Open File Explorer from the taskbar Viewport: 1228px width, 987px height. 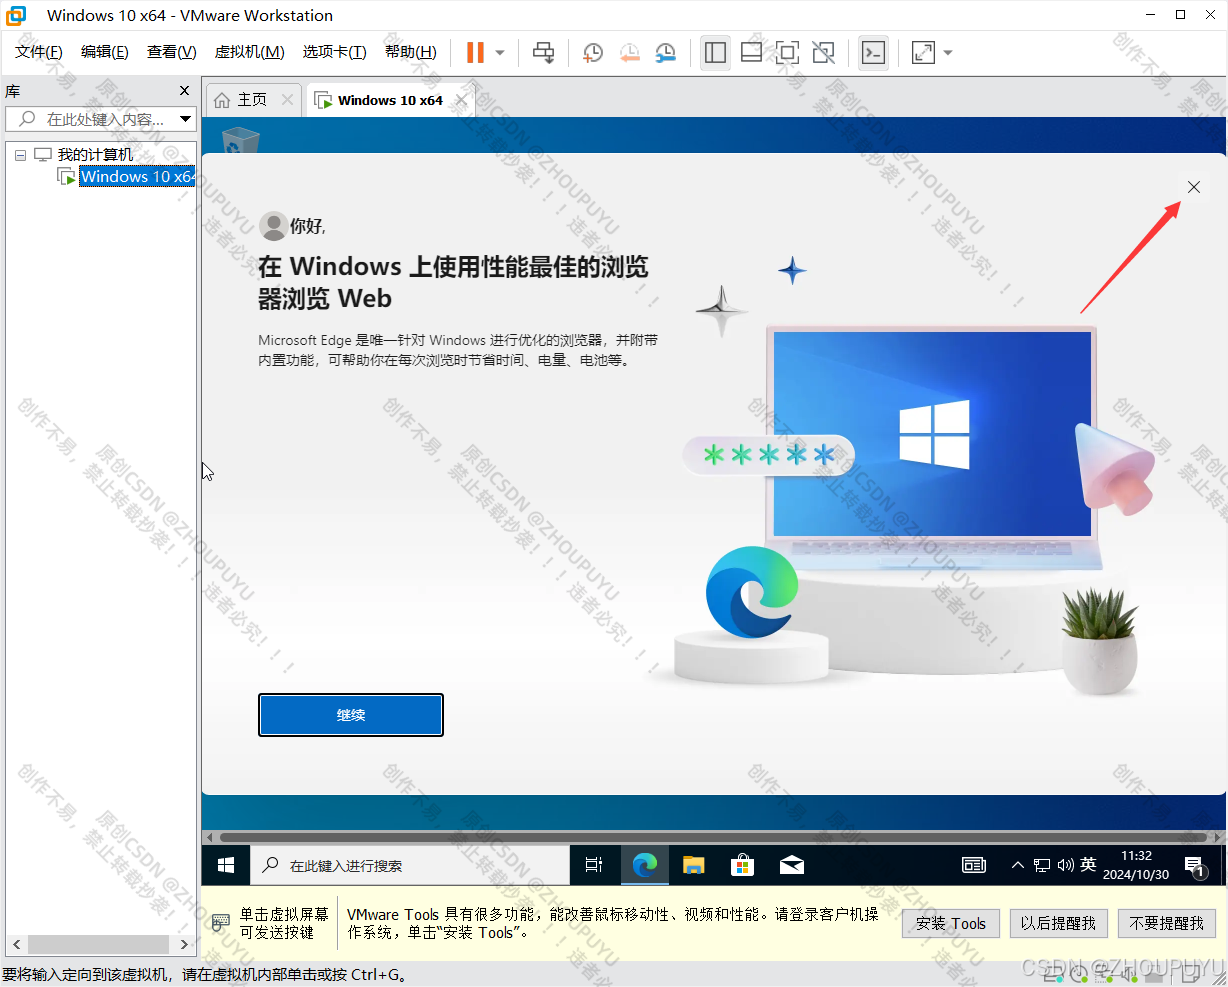pyautogui.click(x=694, y=865)
